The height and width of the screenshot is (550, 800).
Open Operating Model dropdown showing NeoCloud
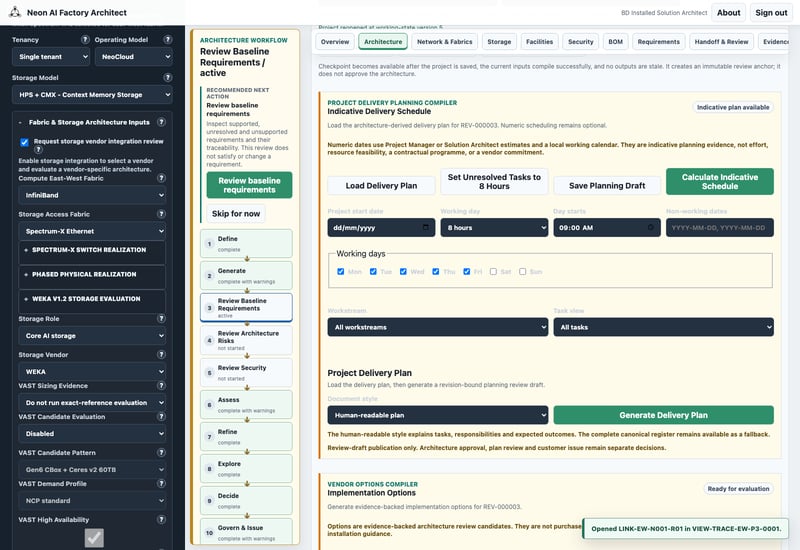(x=134, y=57)
